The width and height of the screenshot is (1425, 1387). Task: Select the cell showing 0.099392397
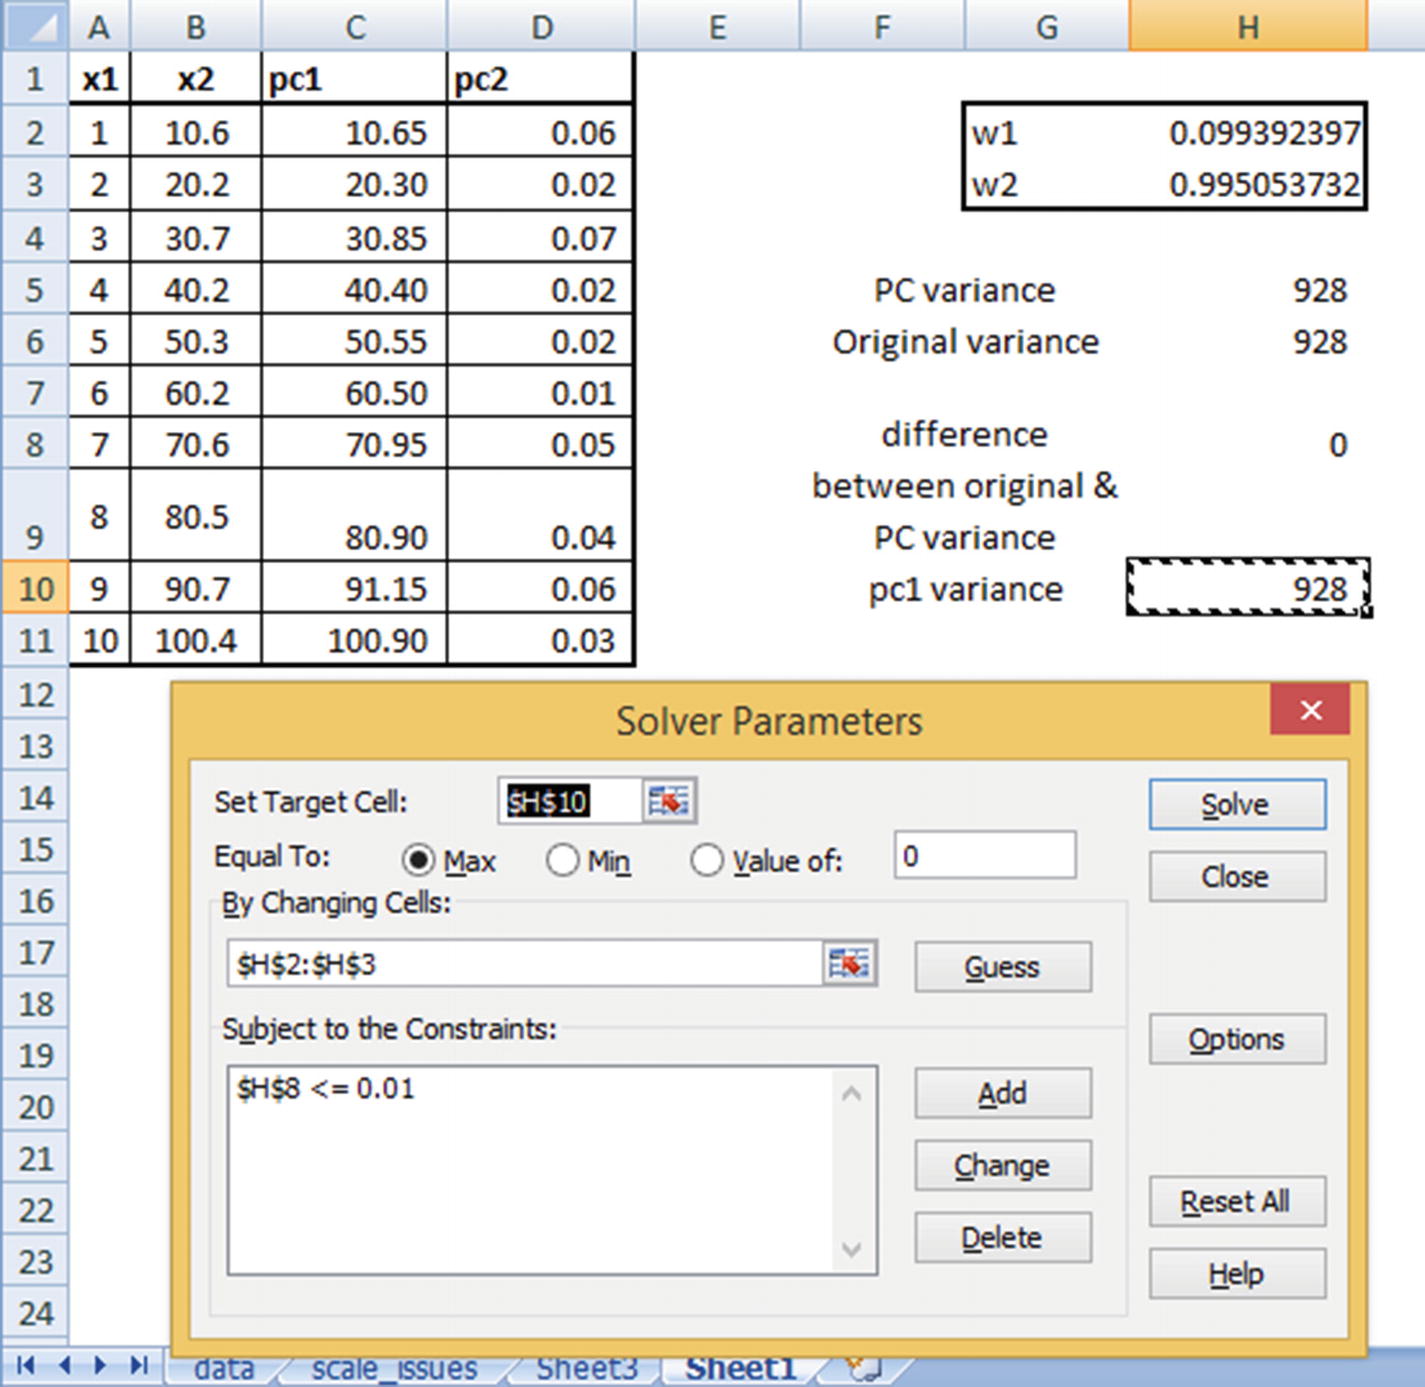click(x=1247, y=132)
